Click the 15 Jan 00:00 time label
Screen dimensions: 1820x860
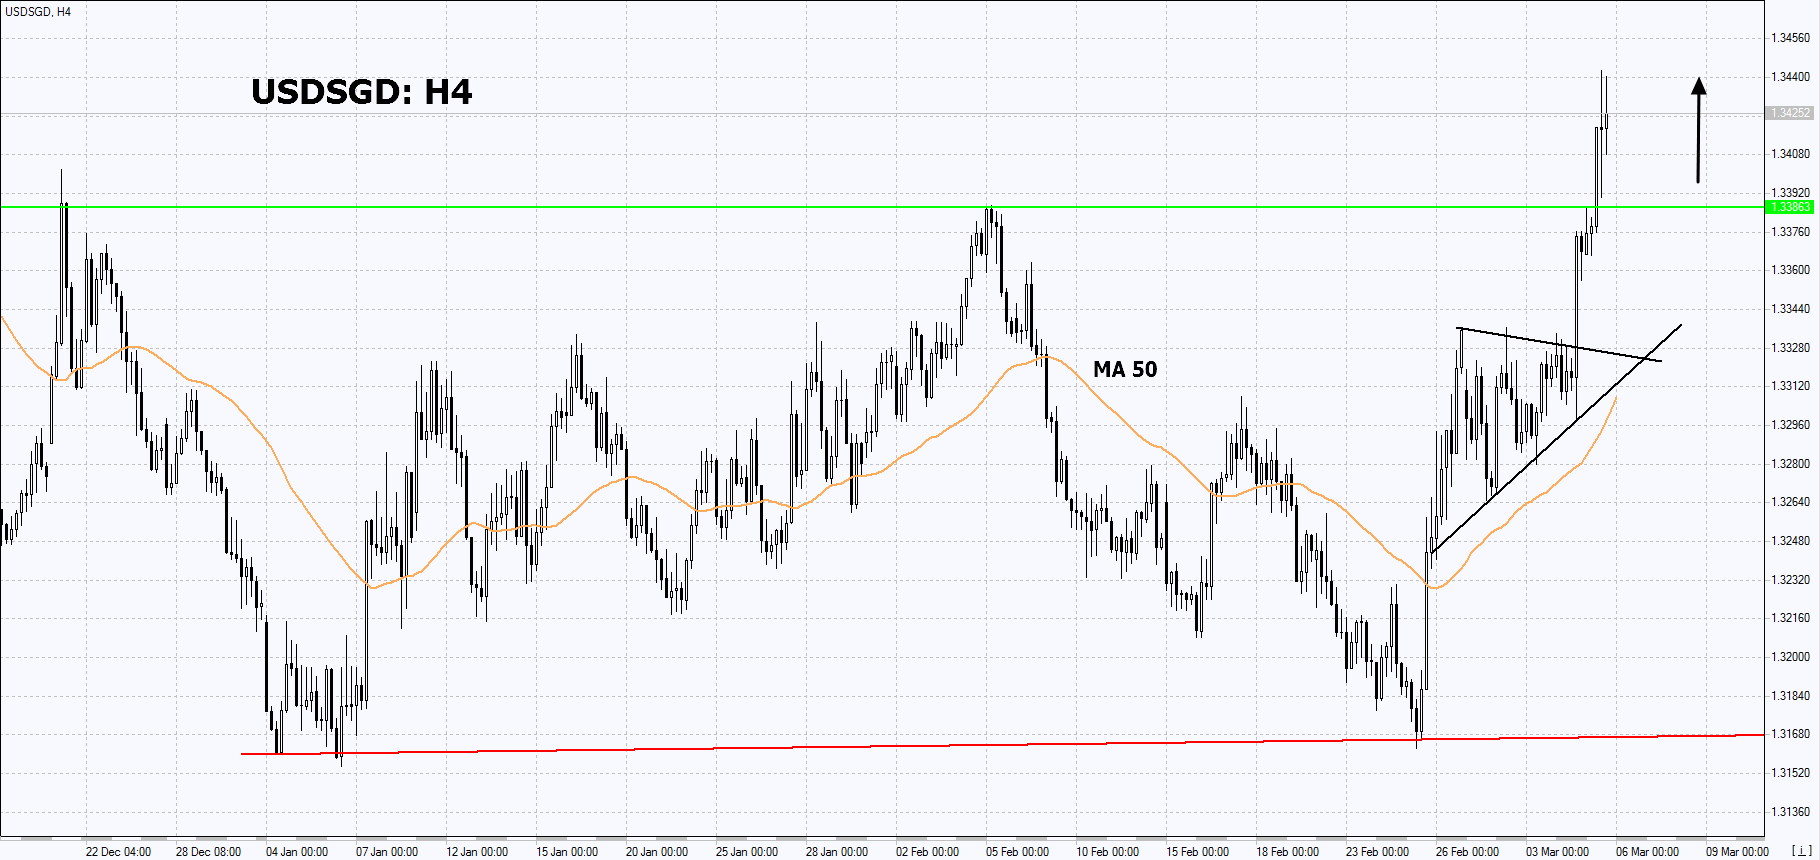tap(567, 852)
